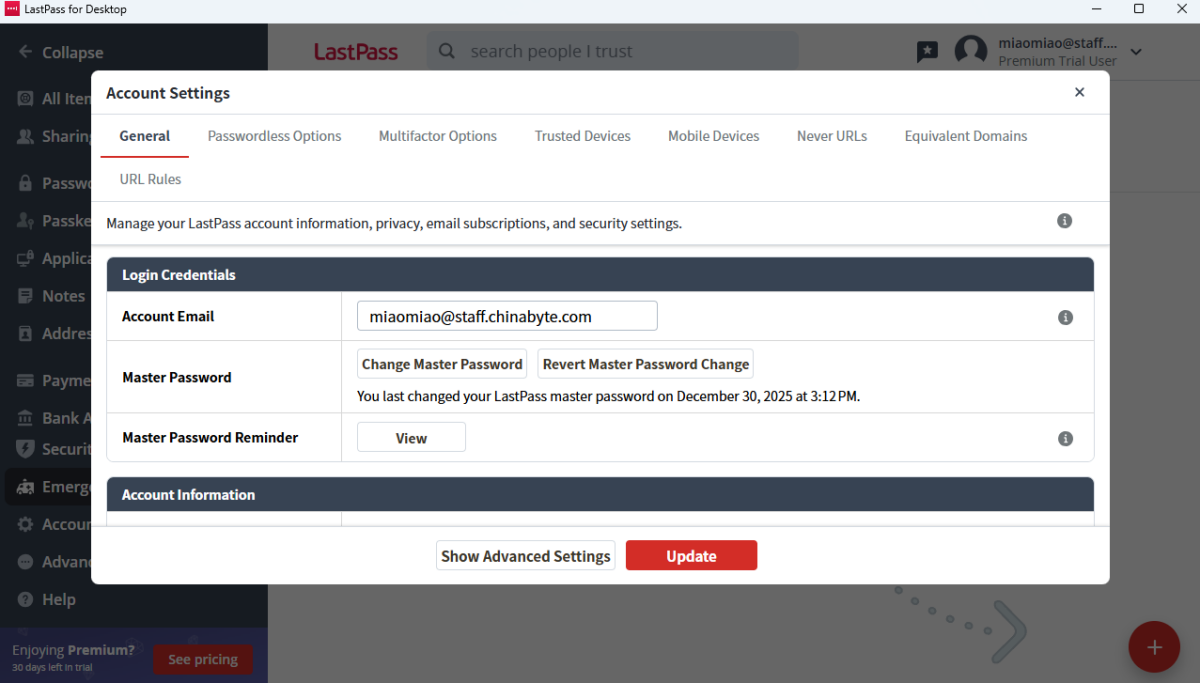Close the Account Settings dialog

(x=1079, y=92)
